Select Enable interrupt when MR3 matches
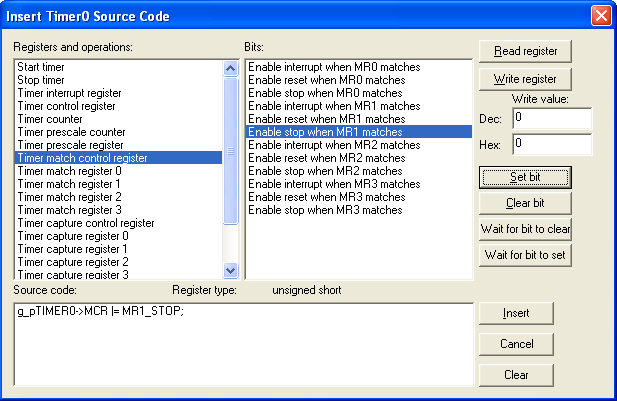The width and height of the screenshot is (617, 401). coord(359,184)
